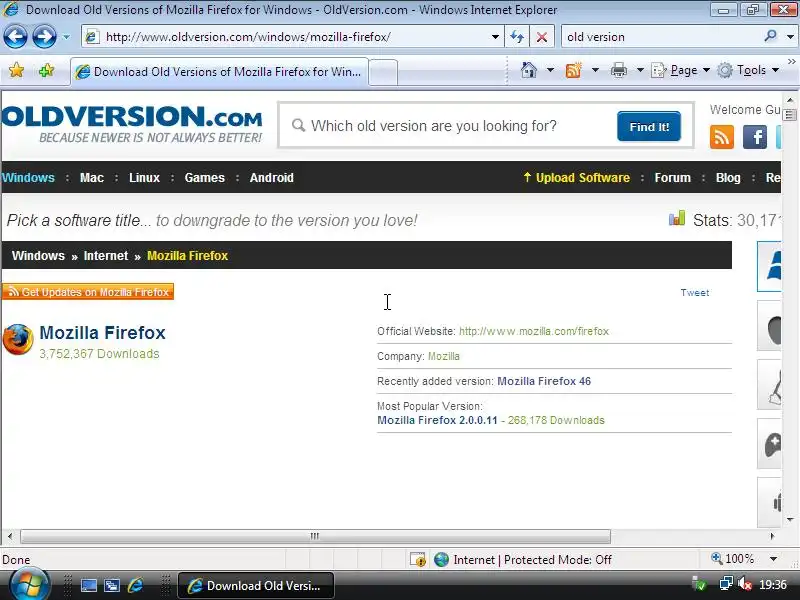Click the red Stop loading icon

542,37
